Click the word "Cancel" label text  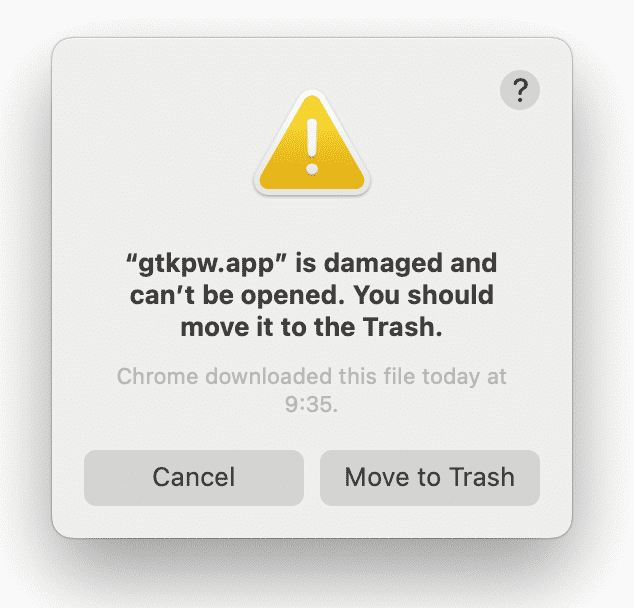[x=194, y=477]
